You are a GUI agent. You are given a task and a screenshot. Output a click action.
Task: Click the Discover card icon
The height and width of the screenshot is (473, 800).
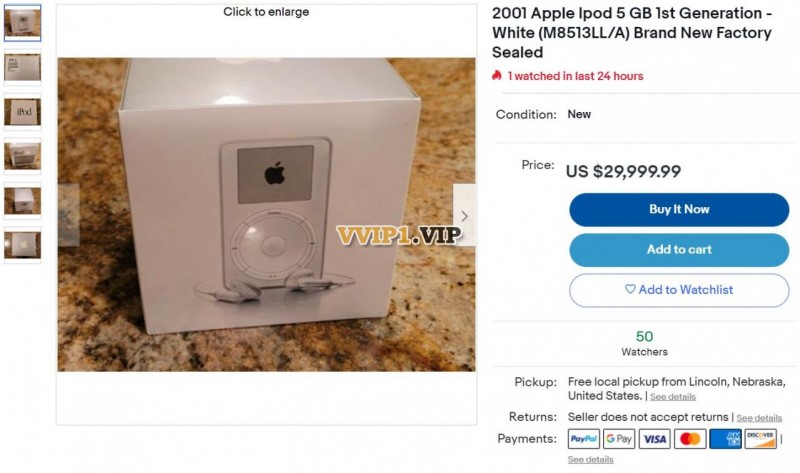[760, 439]
